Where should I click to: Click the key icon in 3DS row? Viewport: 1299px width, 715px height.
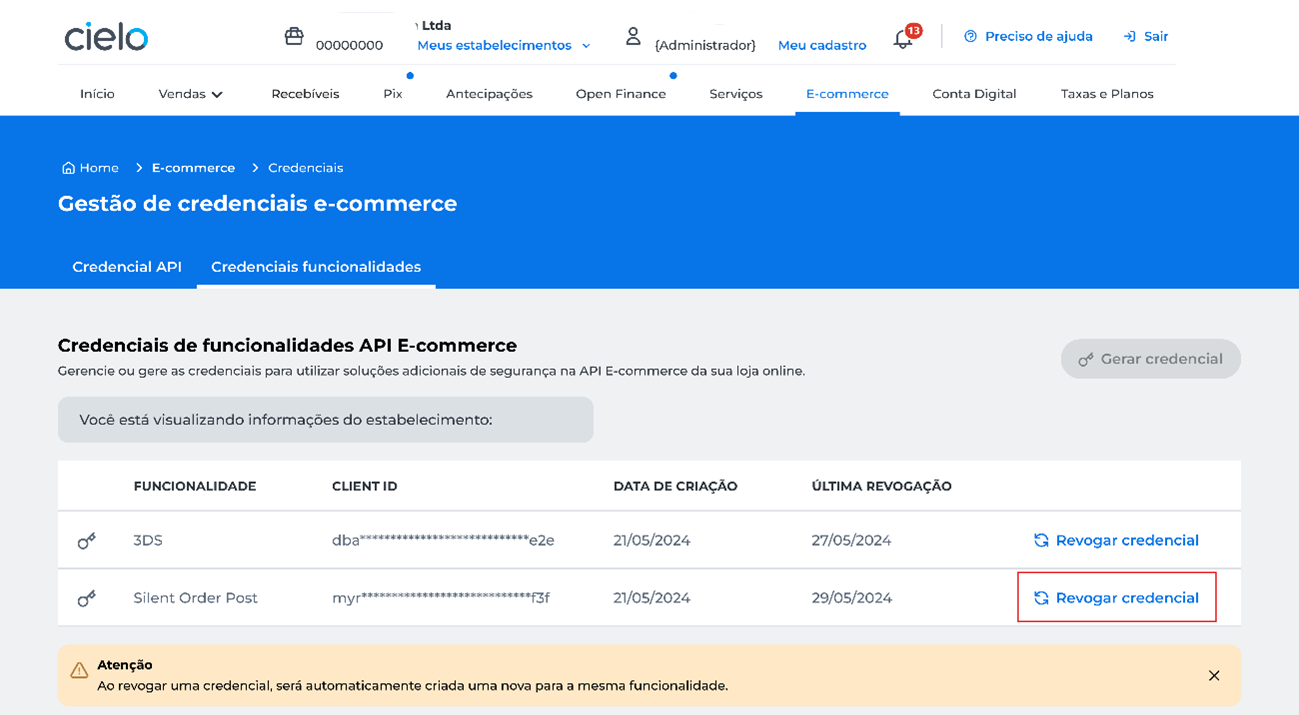(87, 541)
